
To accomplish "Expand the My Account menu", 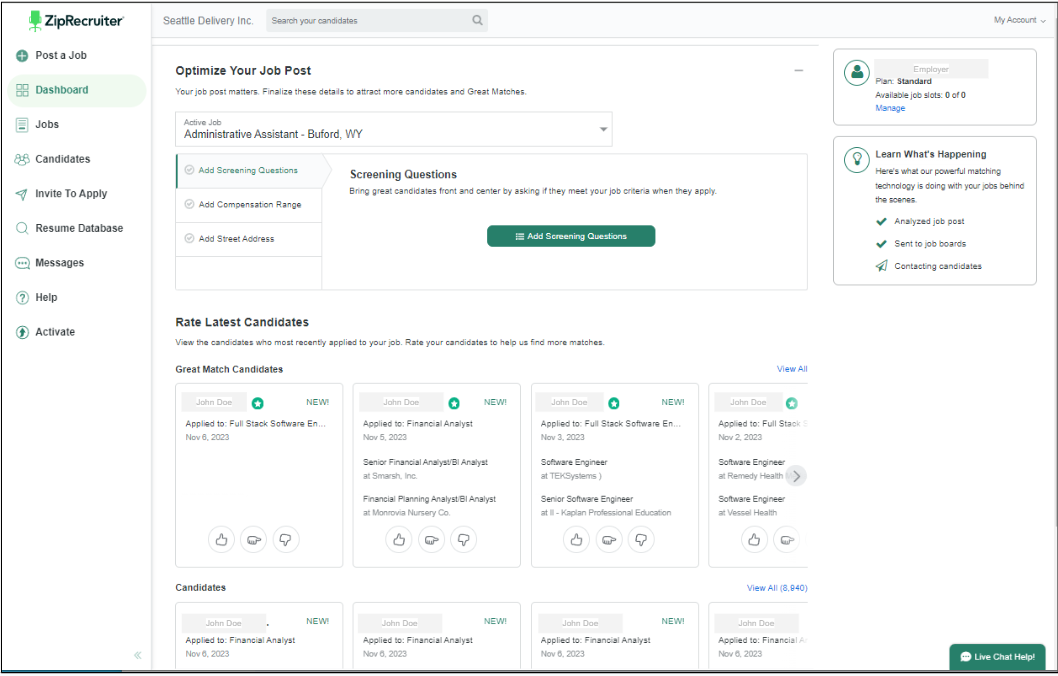I will coord(1019,20).
